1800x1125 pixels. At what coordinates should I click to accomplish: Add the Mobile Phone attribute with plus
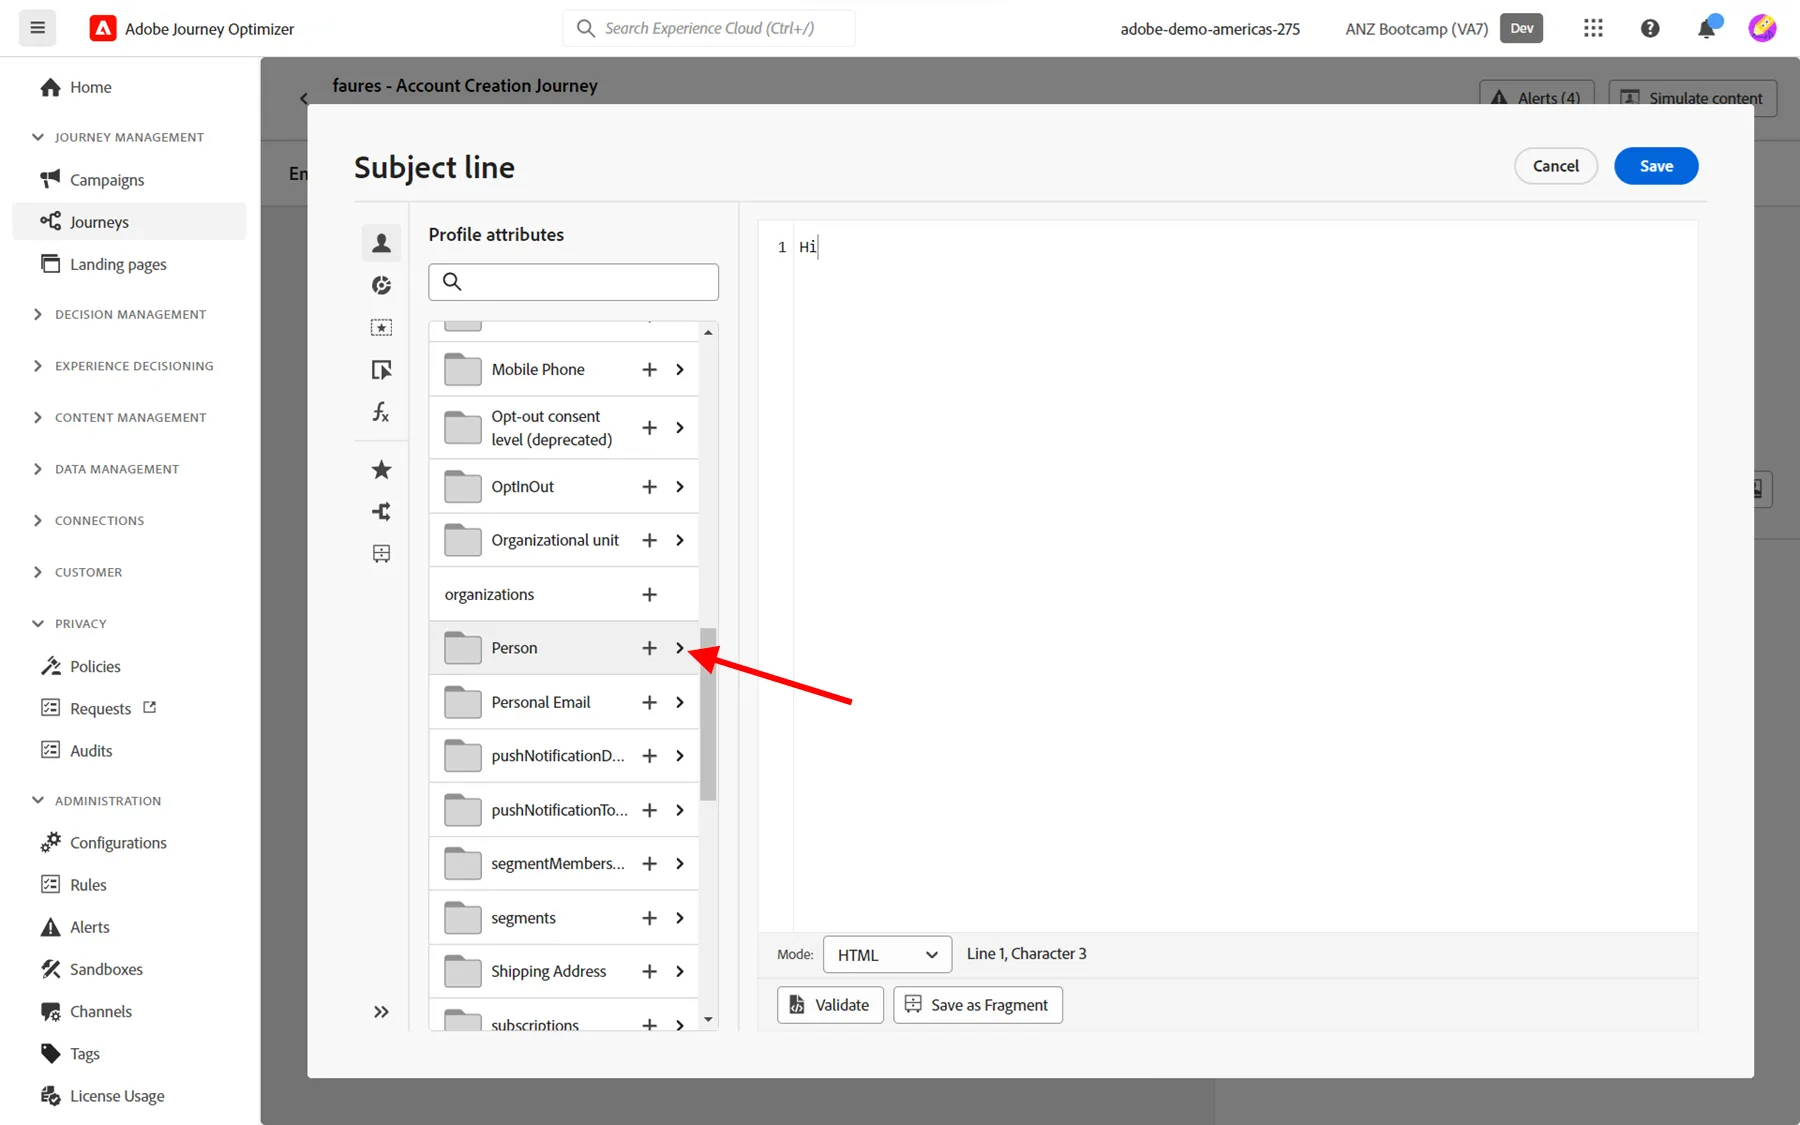(x=649, y=370)
